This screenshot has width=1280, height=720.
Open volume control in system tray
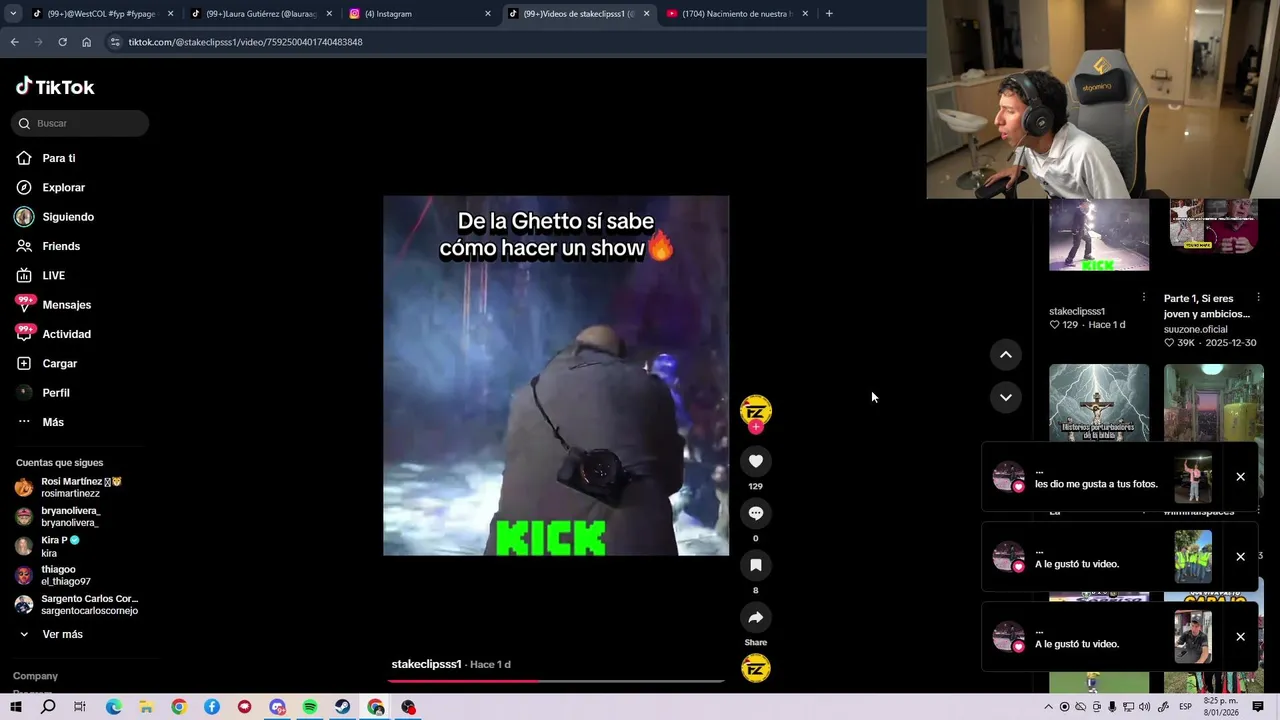click(1146, 707)
